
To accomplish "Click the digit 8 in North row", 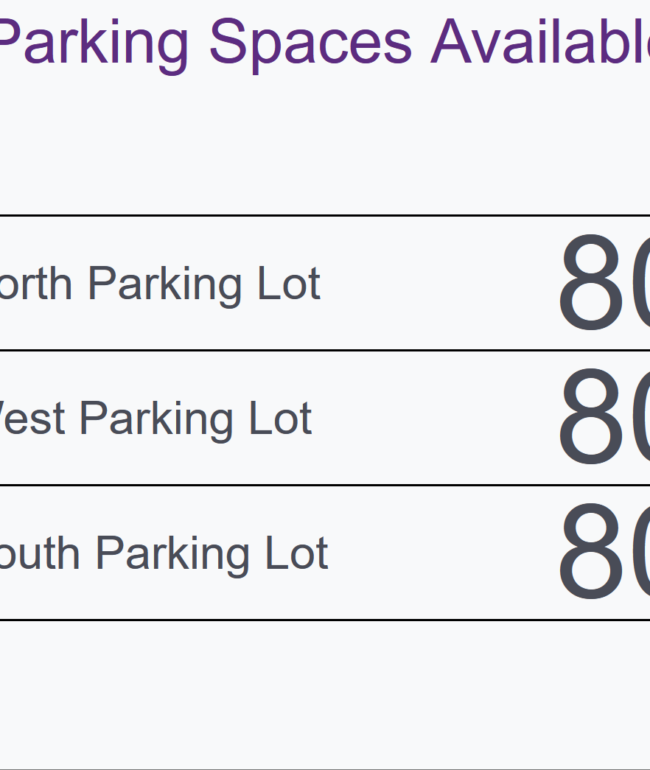I will 592,283.
